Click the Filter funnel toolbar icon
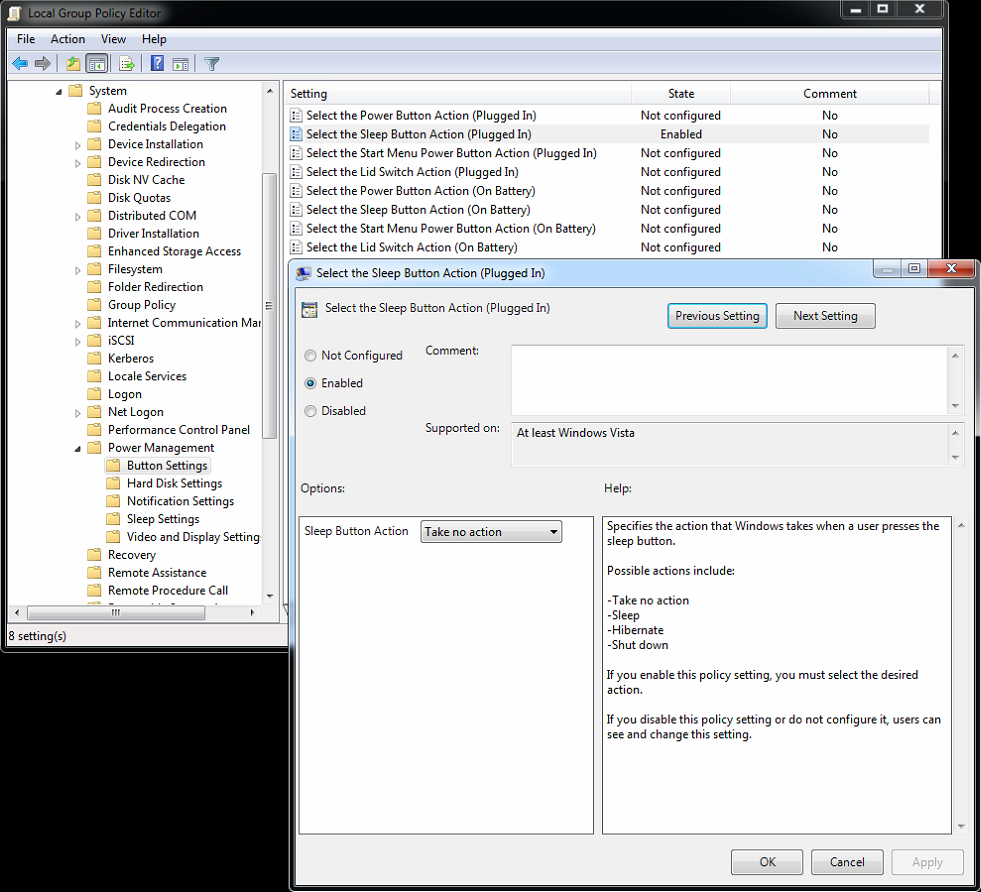Screen dimensions: 981x892 tap(211, 64)
